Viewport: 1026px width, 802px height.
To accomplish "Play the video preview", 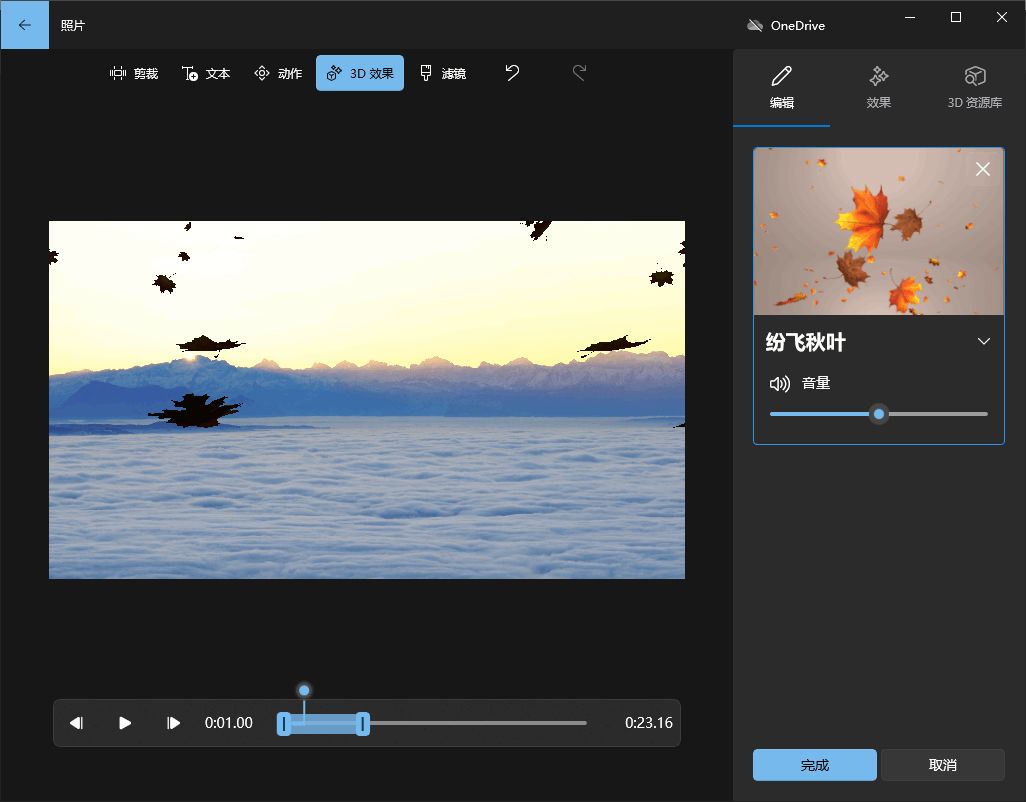I will pos(125,723).
